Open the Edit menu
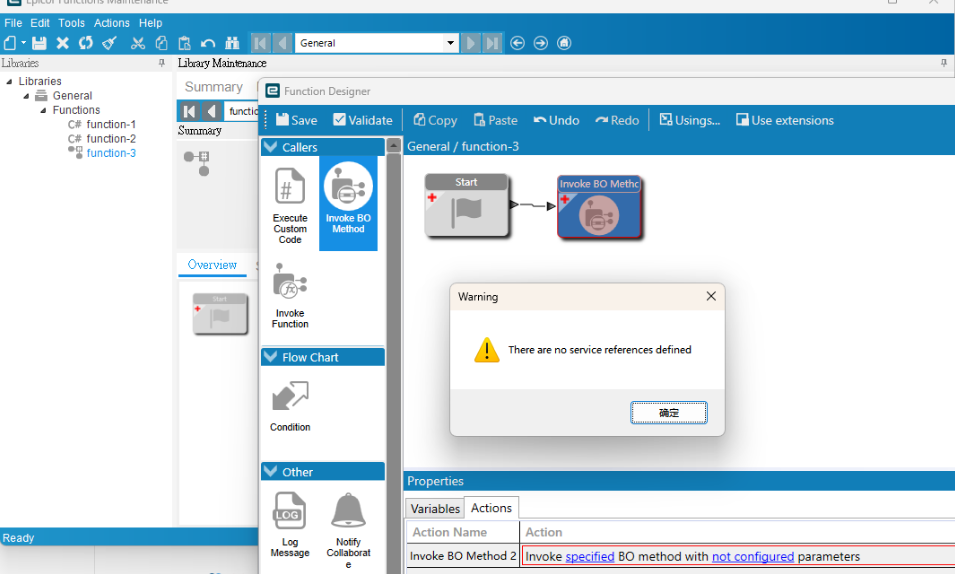955x574 pixels. [x=40, y=23]
